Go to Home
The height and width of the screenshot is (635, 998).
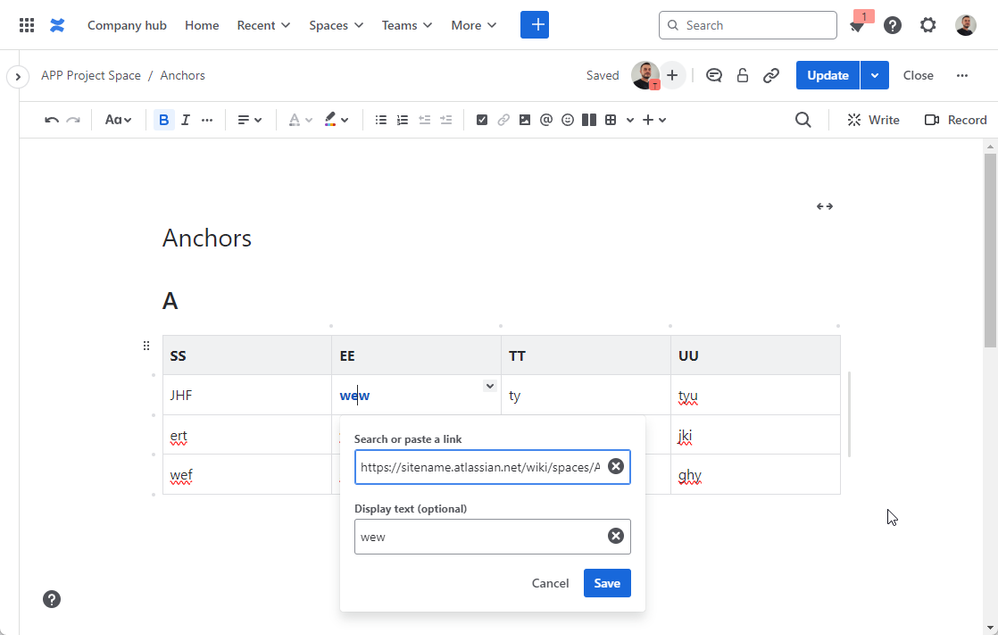click(202, 25)
